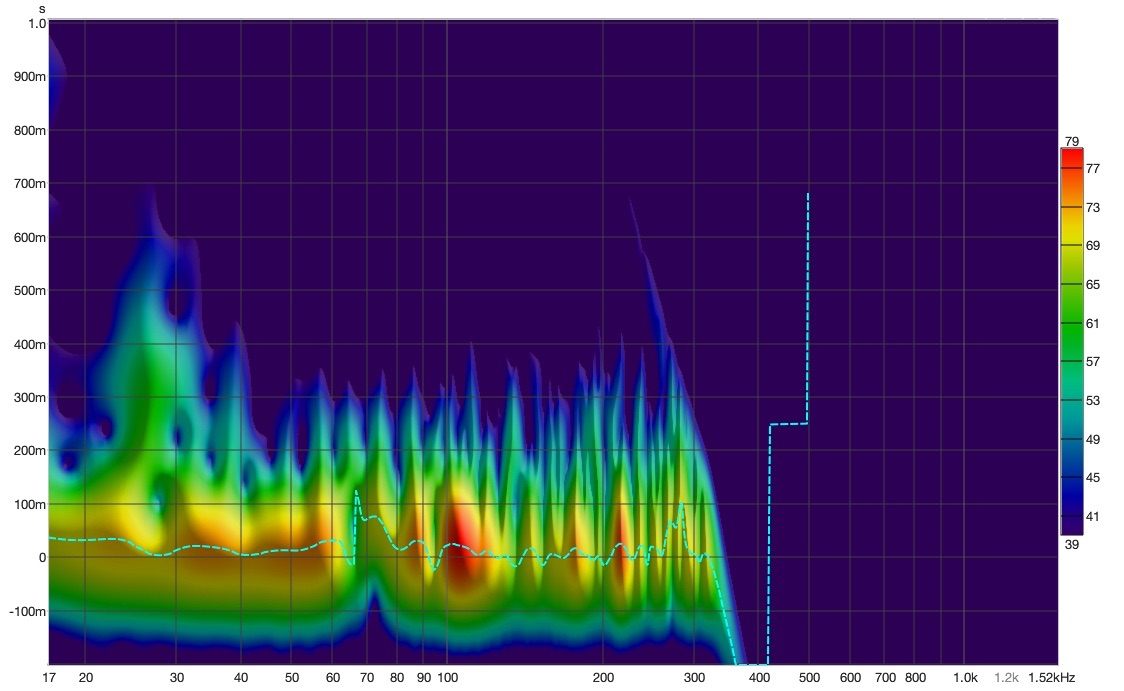Click the 100 label on the frequency axis
This screenshot has width=1124, height=691.
pyautogui.click(x=447, y=678)
